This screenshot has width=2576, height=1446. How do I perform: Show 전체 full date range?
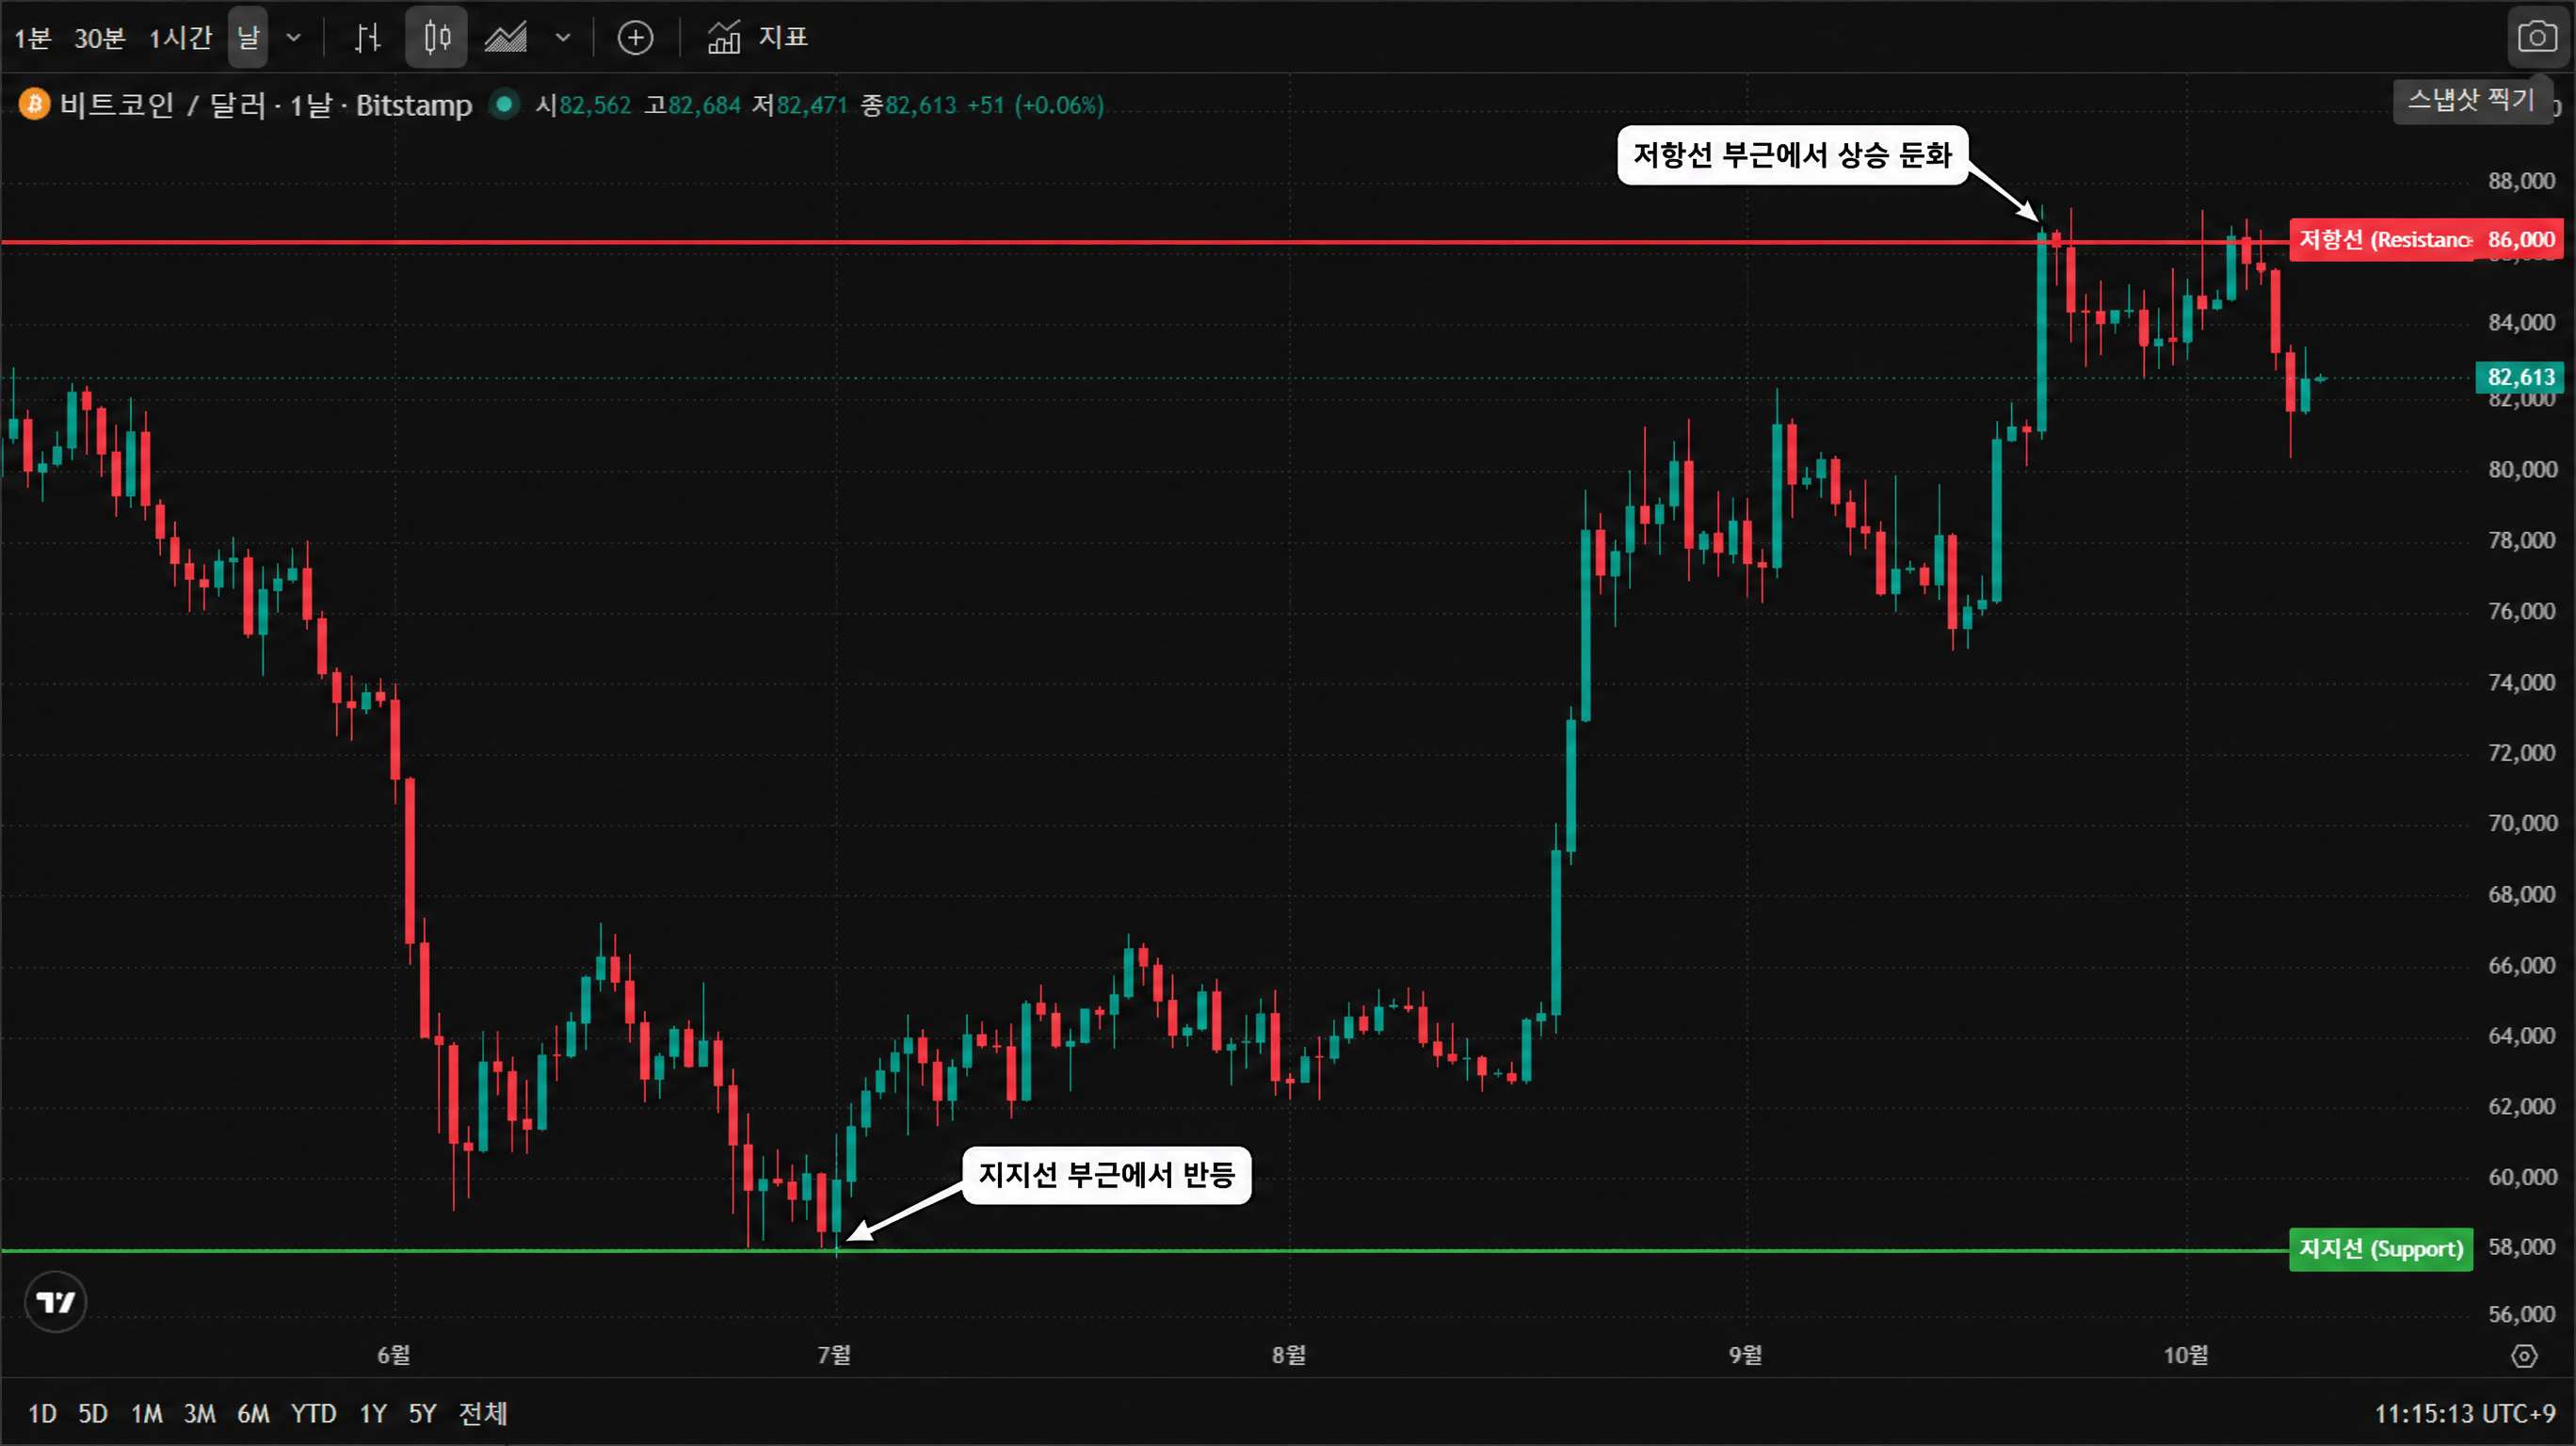[x=483, y=1413]
